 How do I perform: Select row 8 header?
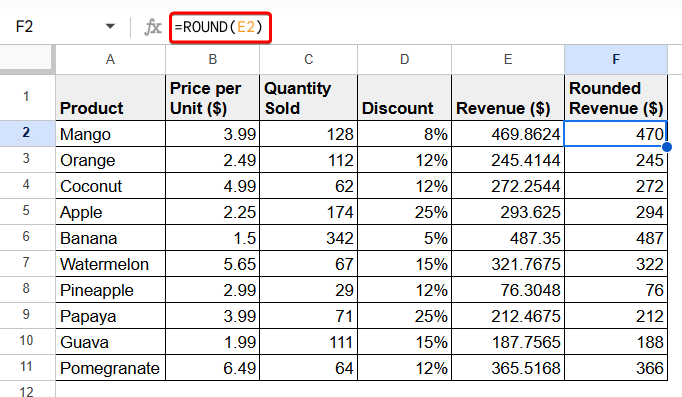pyautogui.click(x=27, y=289)
